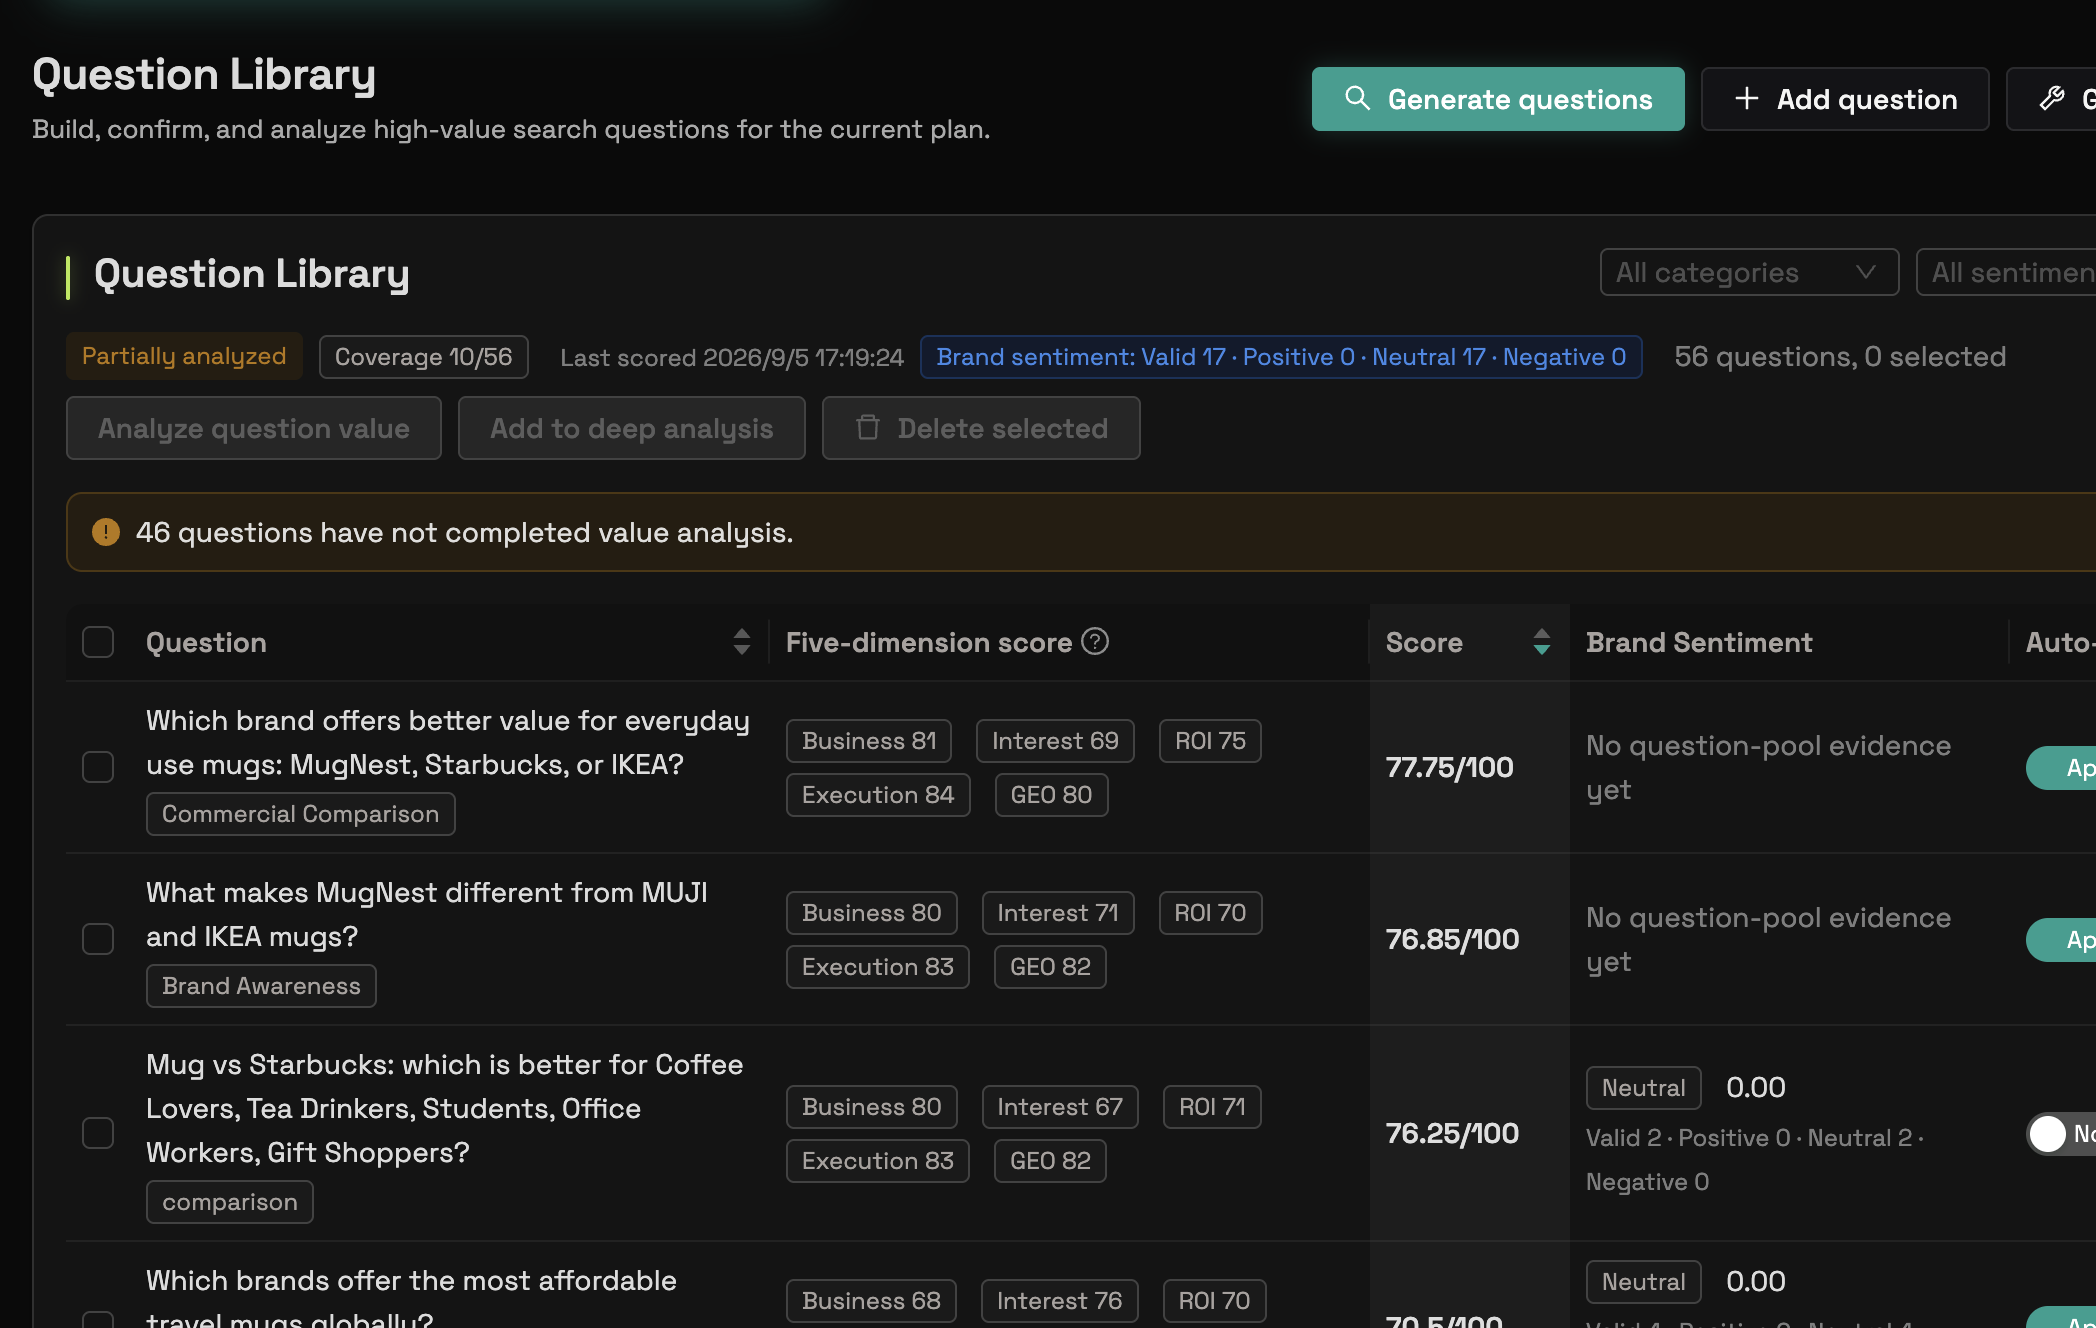Click the most affordable travel mugs question

pyautogui.click(x=411, y=1296)
